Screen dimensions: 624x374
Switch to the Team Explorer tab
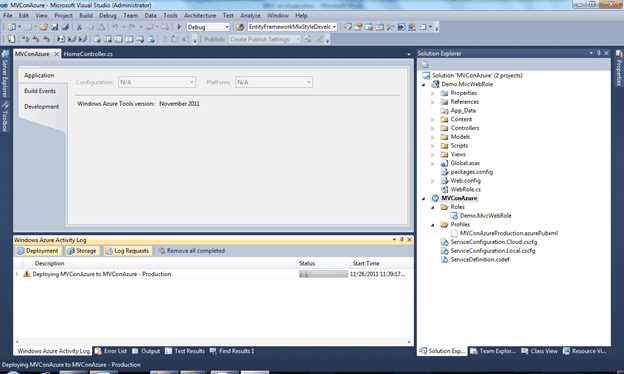point(493,351)
